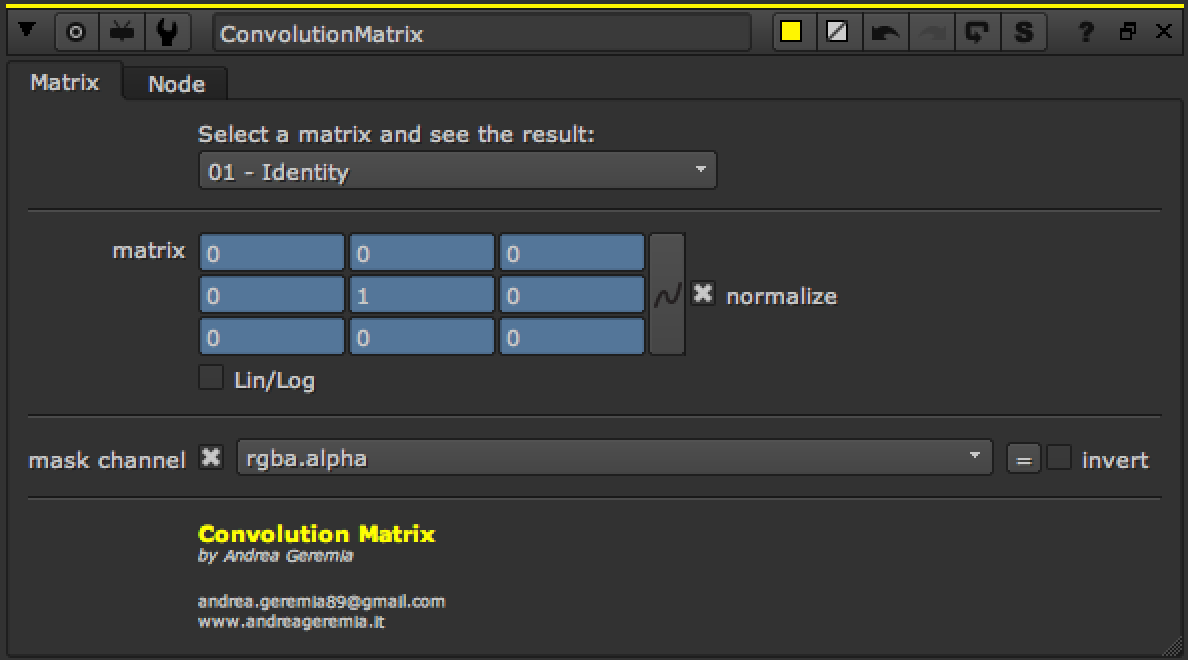Click the matrix animation curve button
This screenshot has height=660, width=1188.
(x=667, y=294)
